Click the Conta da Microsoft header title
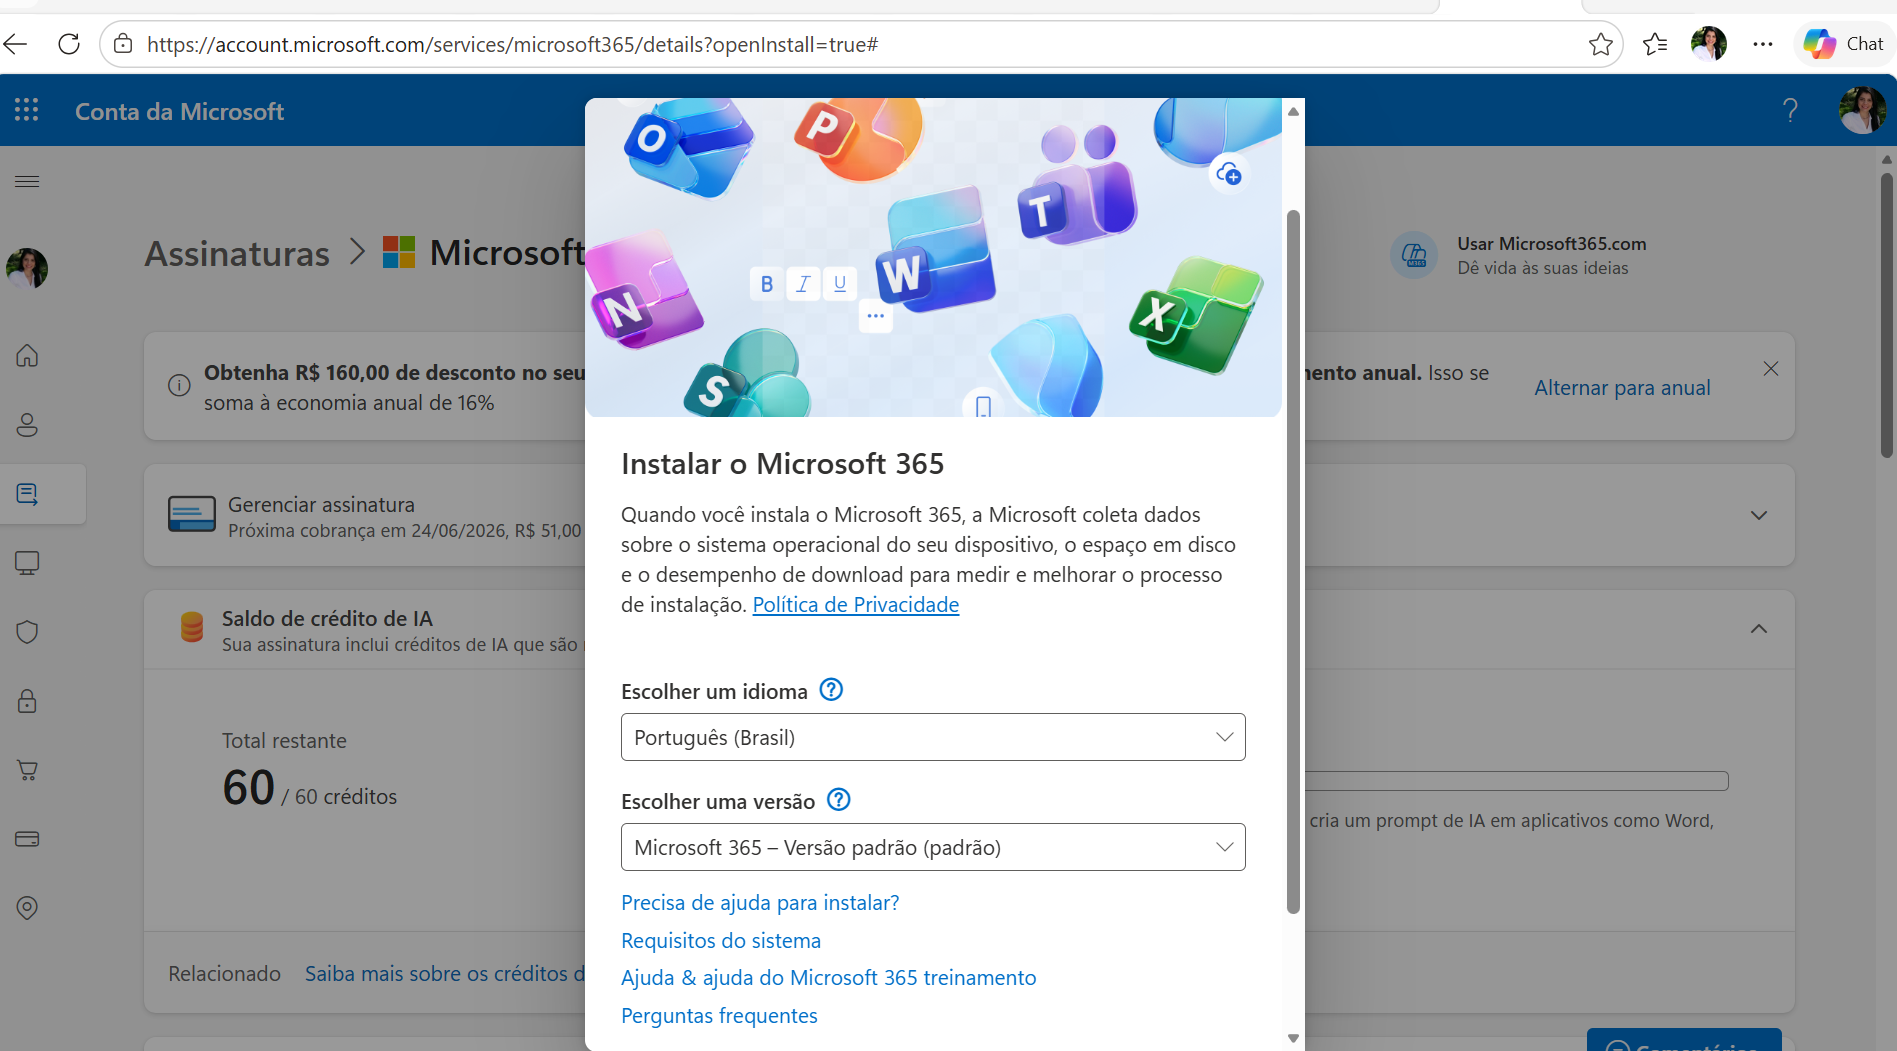The height and width of the screenshot is (1051, 1897). (x=180, y=111)
